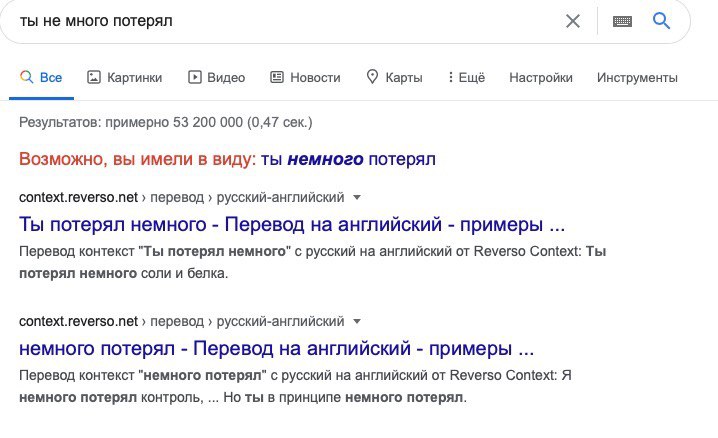Open the Инструменты search tools
Screen dimensions: 718x438
pyautogui.click(x=637, y=77)
